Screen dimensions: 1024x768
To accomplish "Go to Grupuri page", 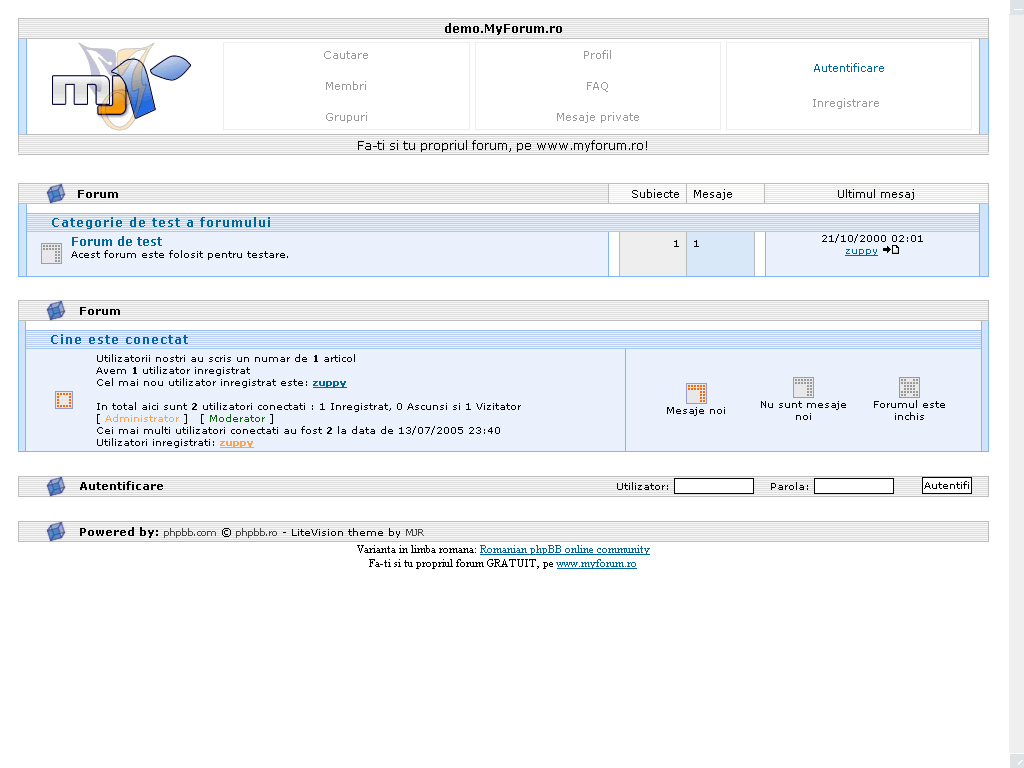I will (346, 117).
